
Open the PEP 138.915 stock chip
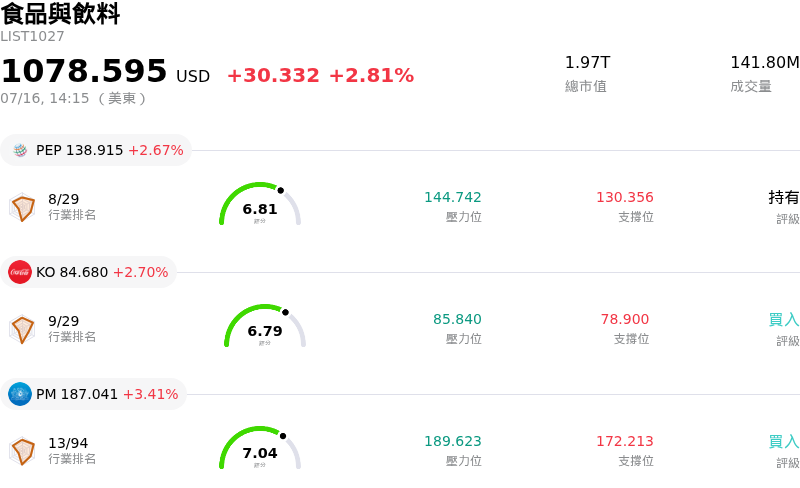[x=96, y=150]
